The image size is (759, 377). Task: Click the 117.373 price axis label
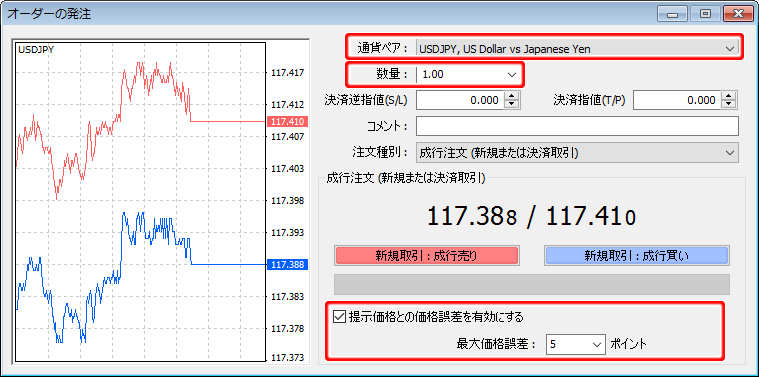[288, 358]
